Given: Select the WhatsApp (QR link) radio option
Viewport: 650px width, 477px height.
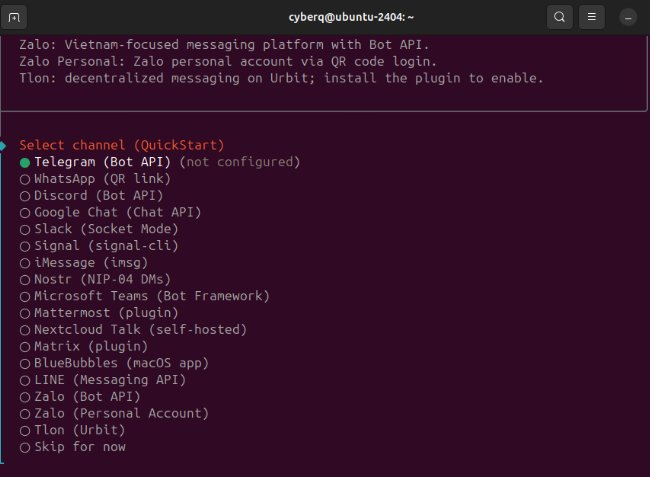Looking at the screenshot, I should click(x=25, y=179).
